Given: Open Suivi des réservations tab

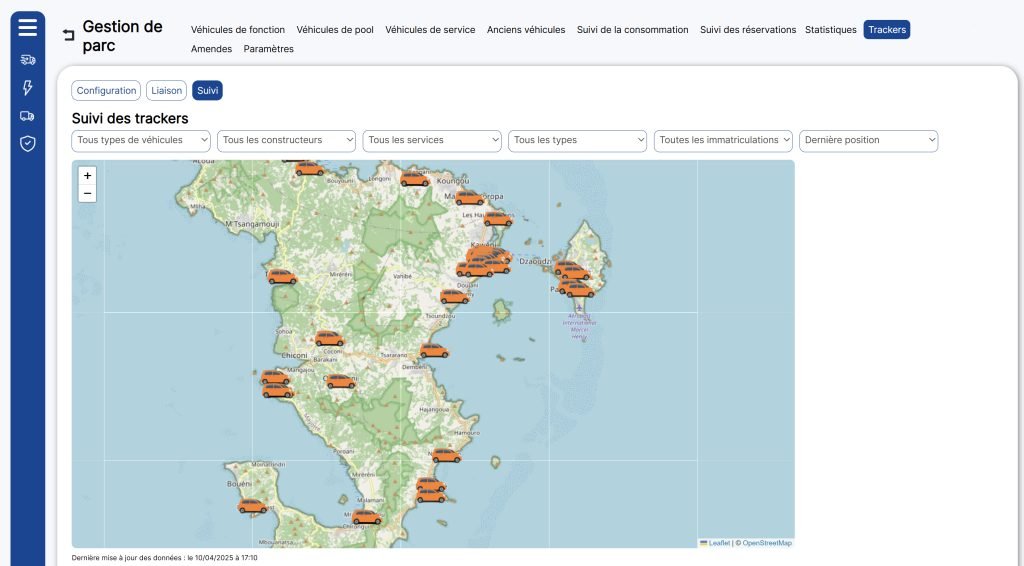Looking at the screenshot, I should (x=748, y=29).
